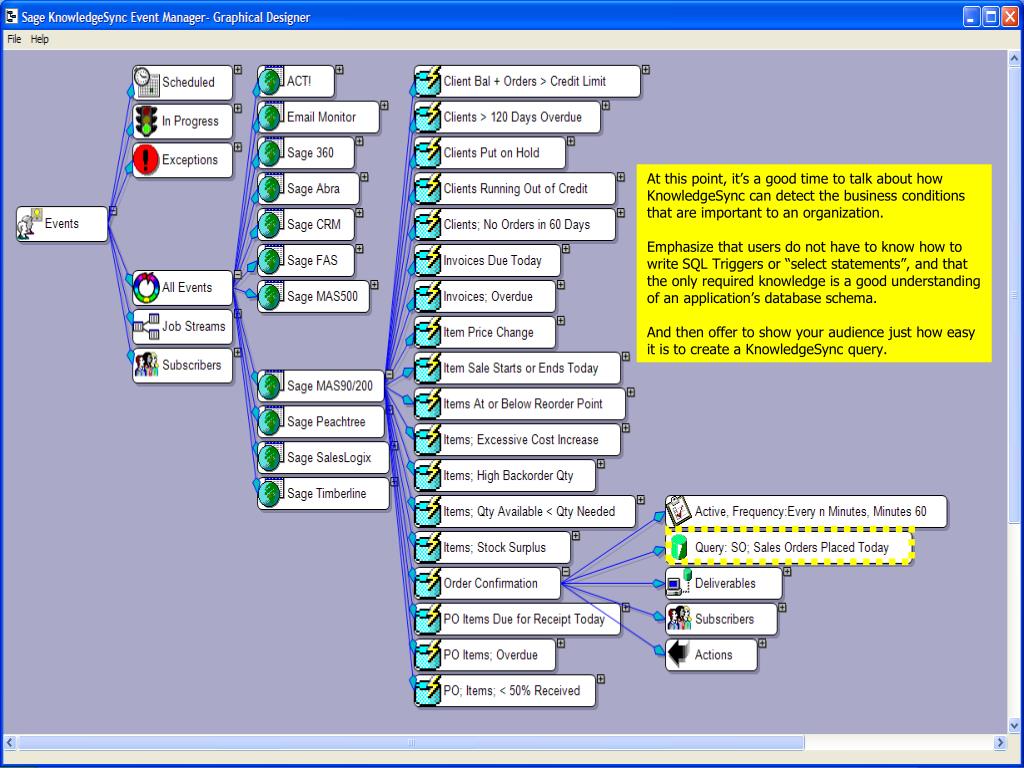This screenshot has width=1024, height=768.
Task: Click the Deliverables computer icon
Action: pyautogui.click(x=679, y=583)
